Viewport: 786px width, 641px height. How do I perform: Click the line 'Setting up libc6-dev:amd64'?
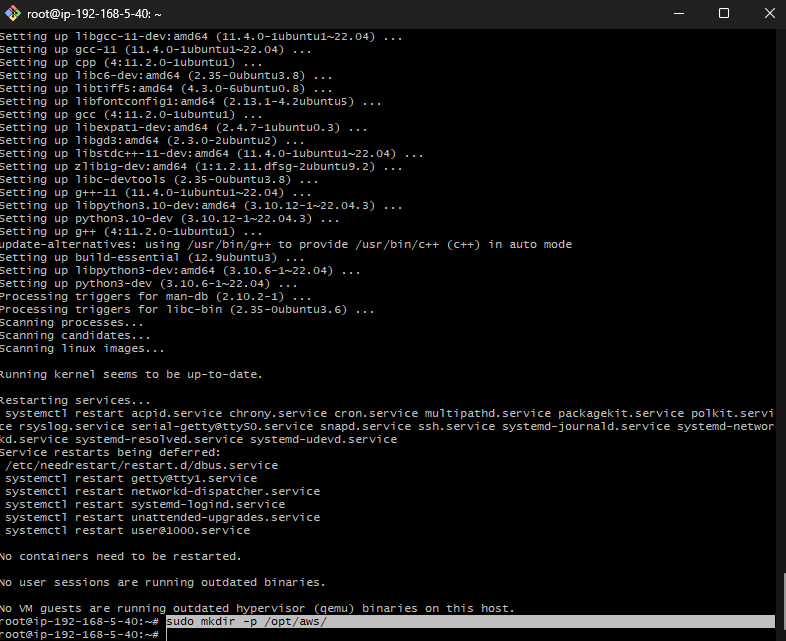pos(166,76)
